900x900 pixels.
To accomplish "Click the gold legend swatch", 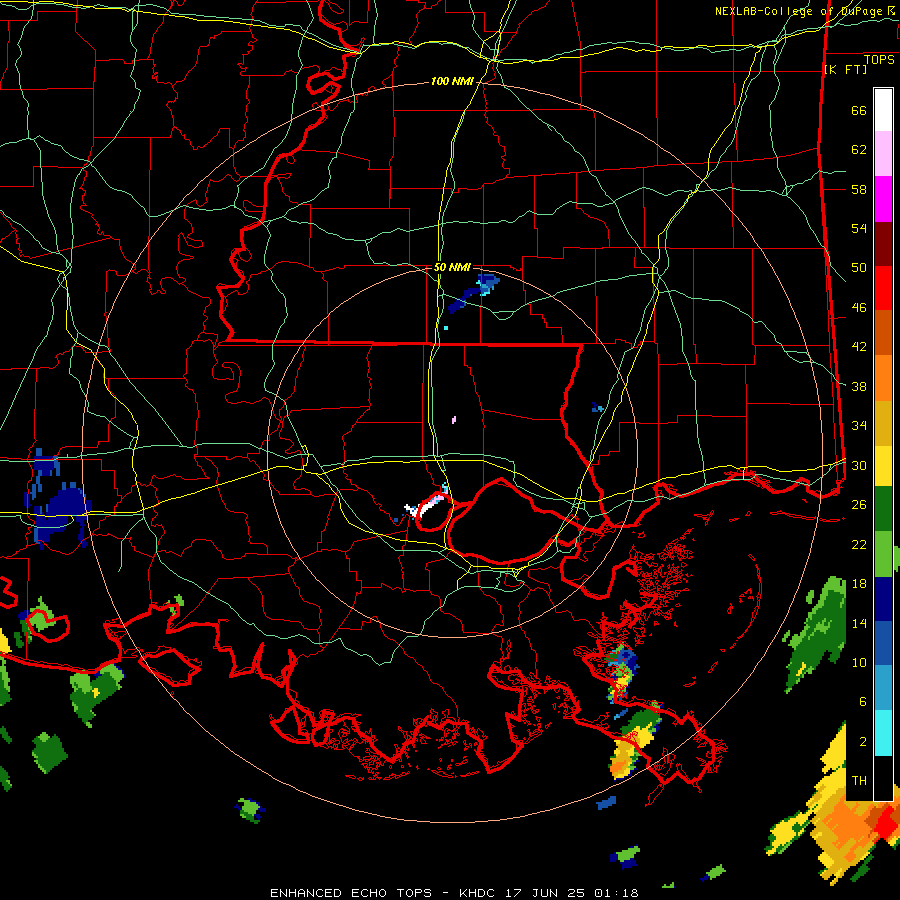I will 883,424.
